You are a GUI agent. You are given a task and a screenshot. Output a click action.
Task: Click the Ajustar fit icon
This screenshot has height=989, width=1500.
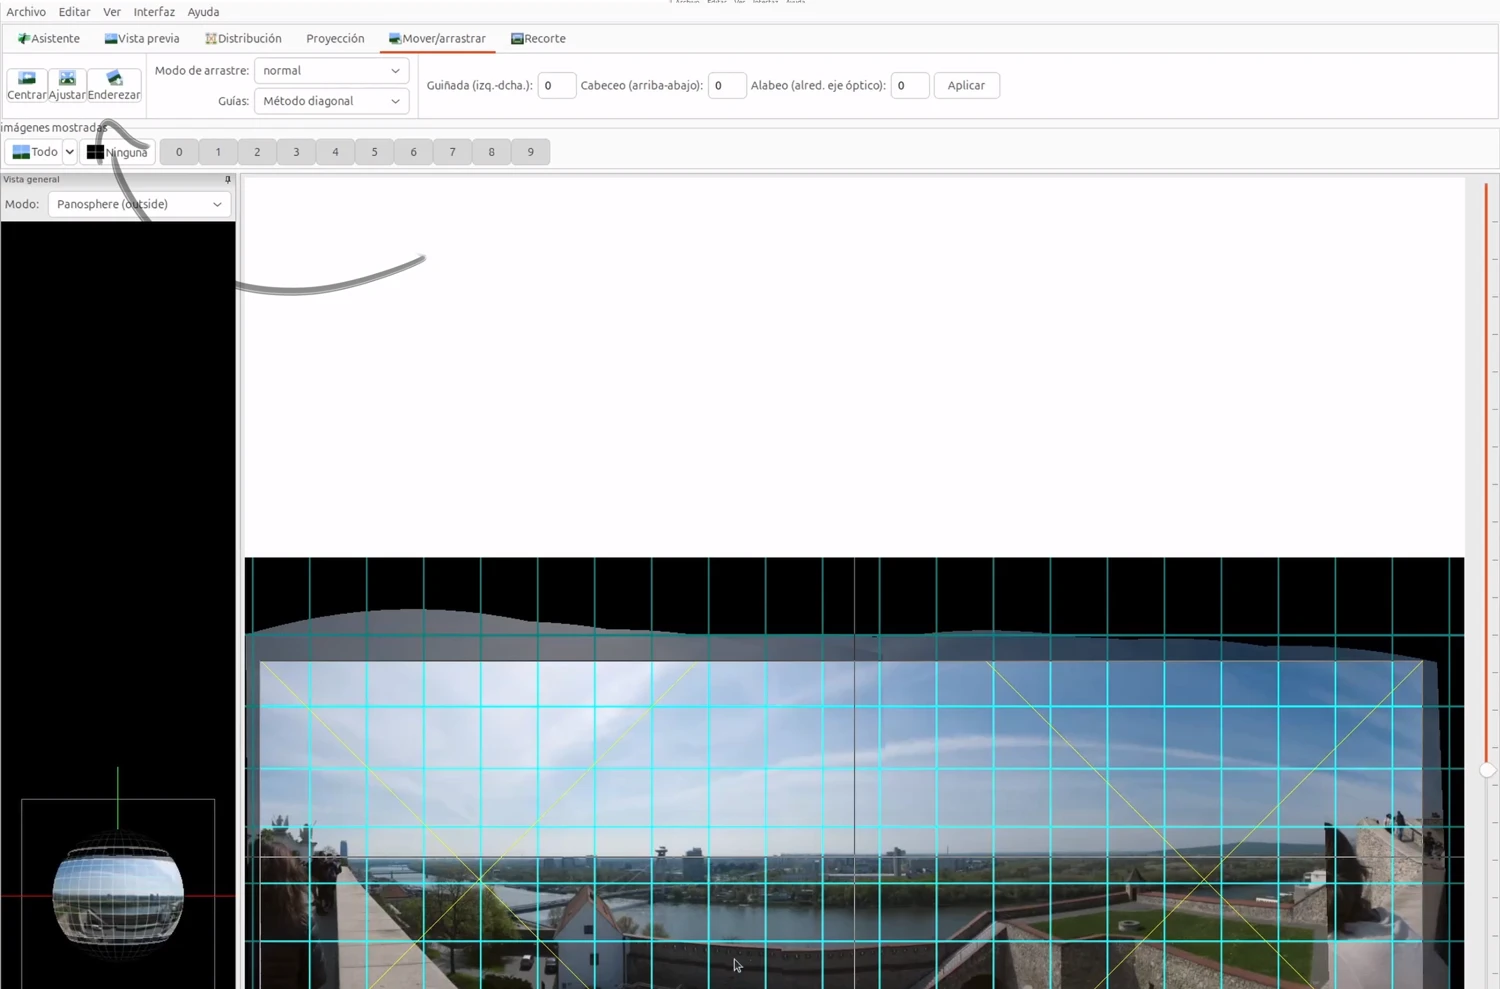pyautogui.click(x=67, y=85)
